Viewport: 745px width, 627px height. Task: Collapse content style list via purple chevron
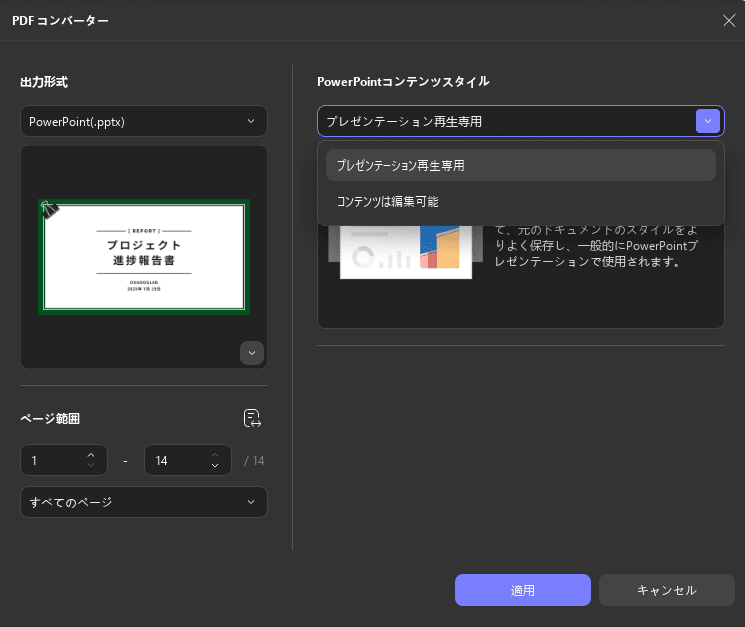[707, 122]
